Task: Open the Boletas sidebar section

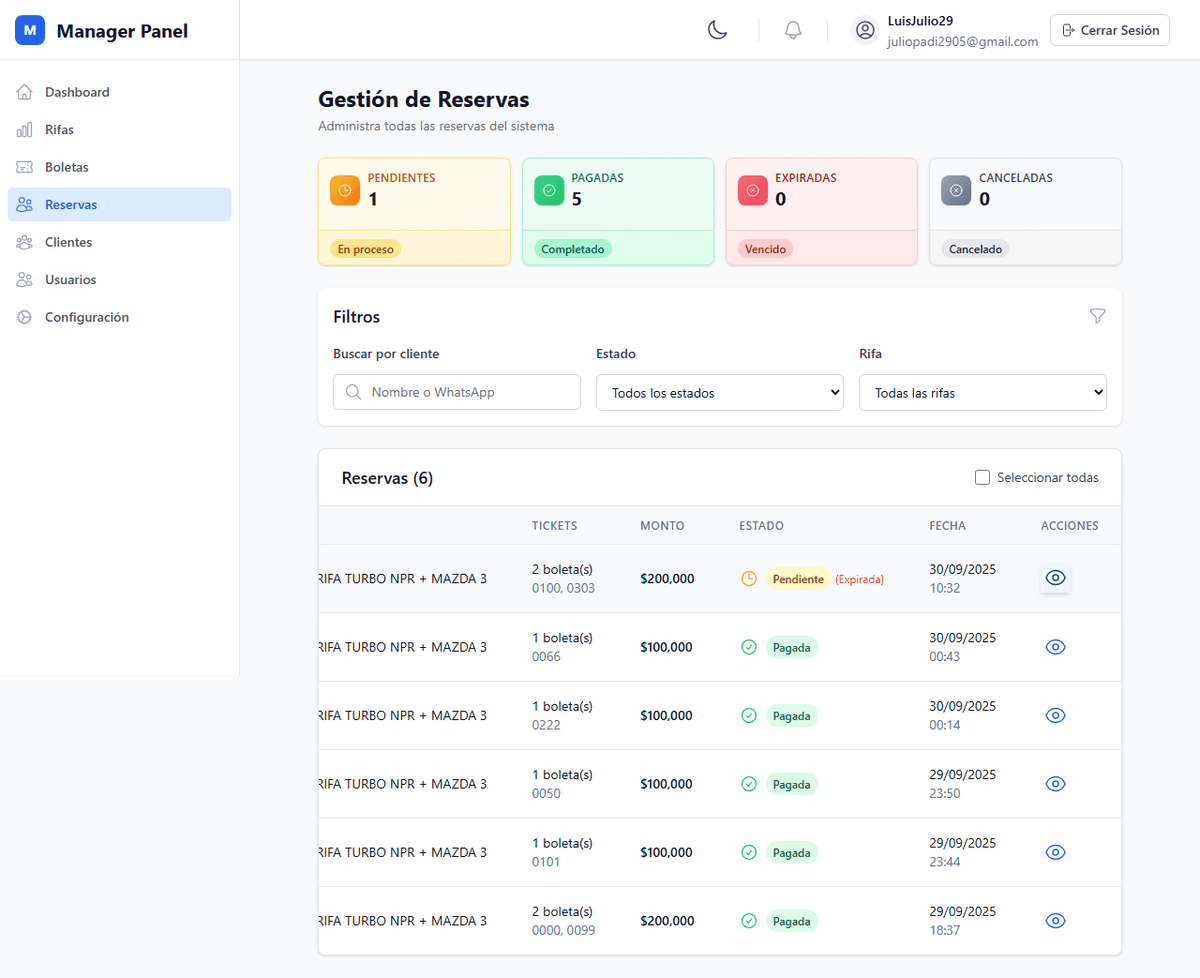Action: (67, 167)
